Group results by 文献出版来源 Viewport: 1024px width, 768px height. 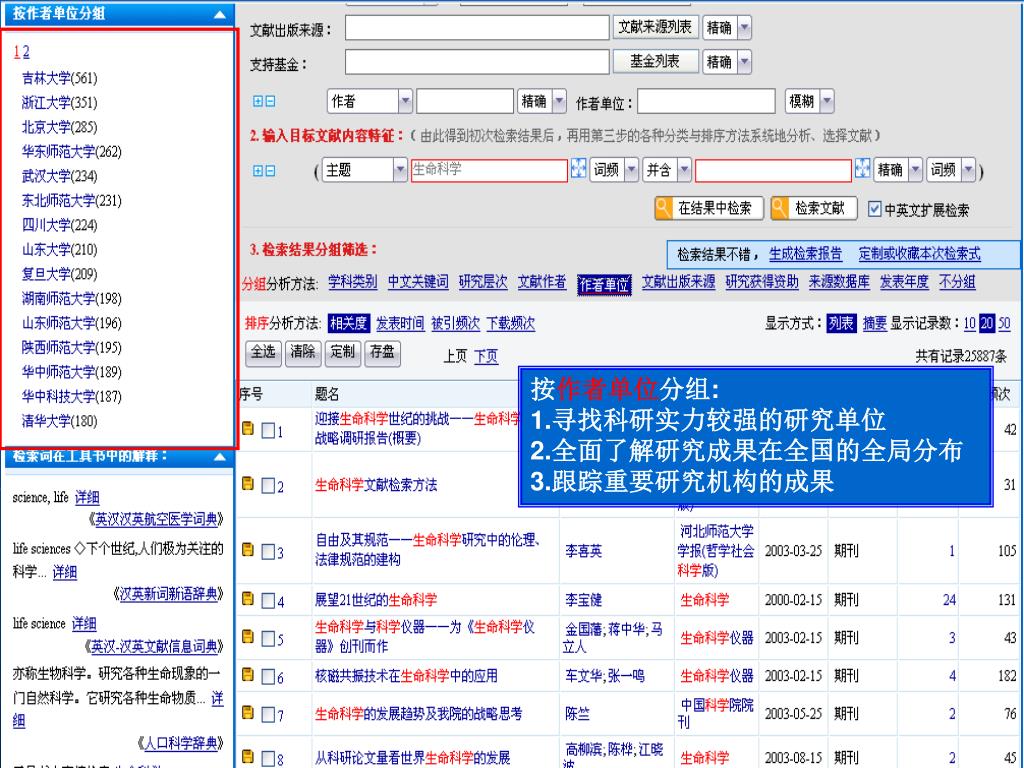coord(678,281)
